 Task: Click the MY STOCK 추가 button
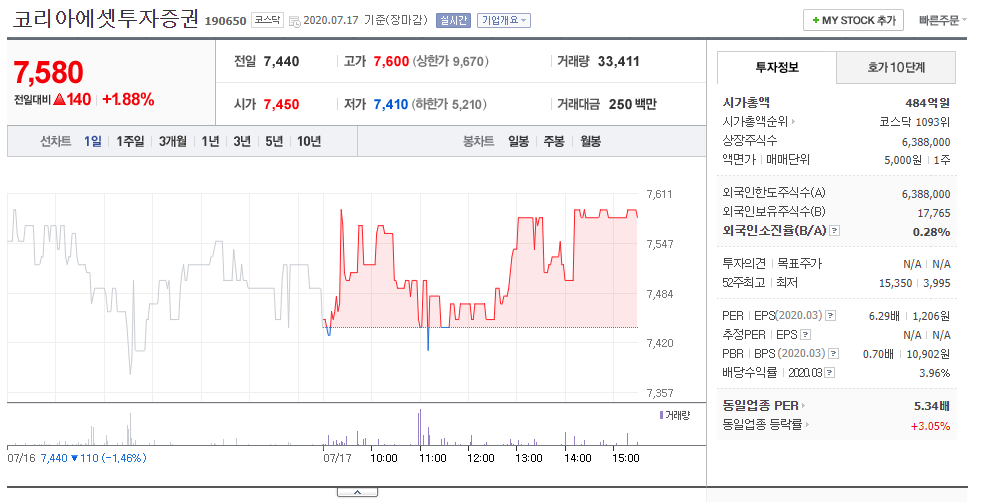click(x=854, y=21)
